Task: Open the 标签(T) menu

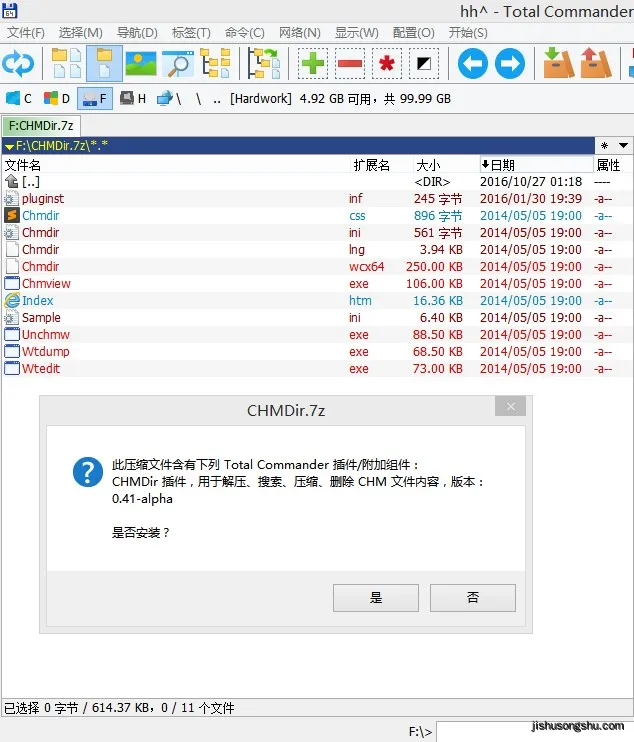Action: click(x=191, y=33)
